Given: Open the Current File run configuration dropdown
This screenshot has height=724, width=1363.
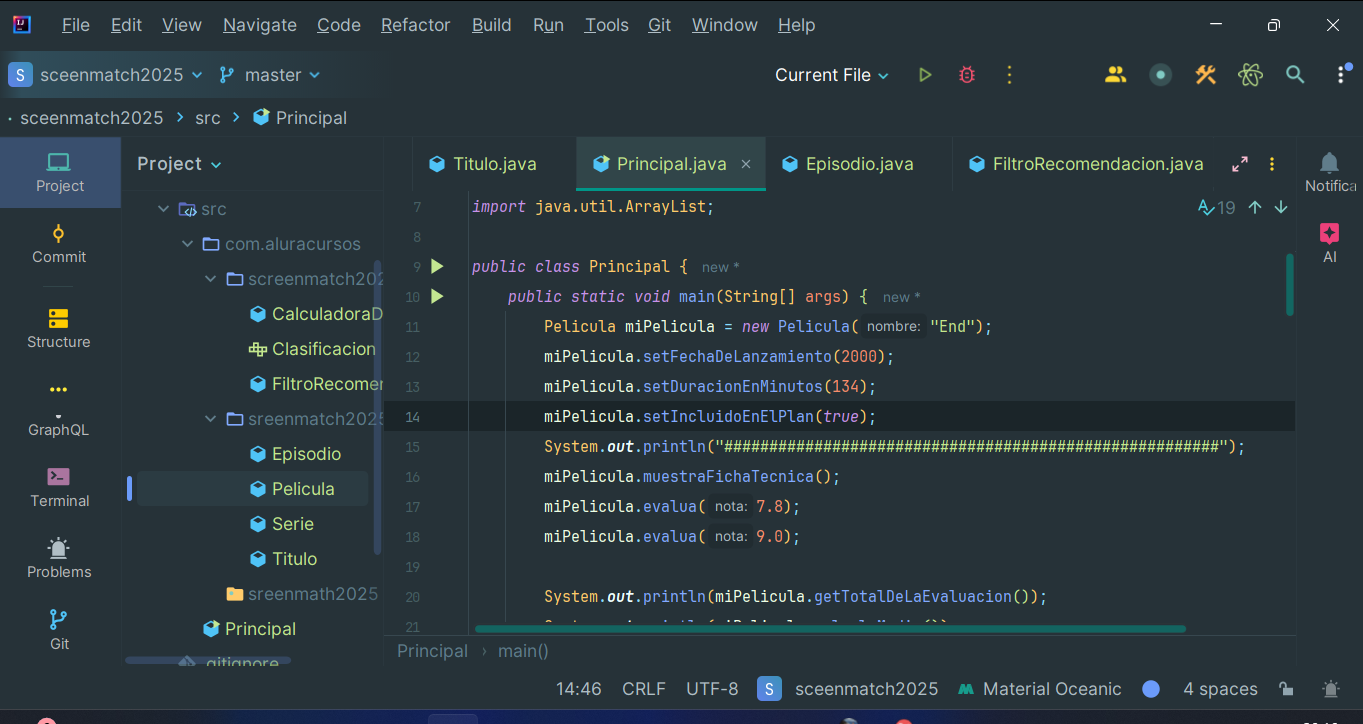Looking at the screenshot, I should 831,75.
